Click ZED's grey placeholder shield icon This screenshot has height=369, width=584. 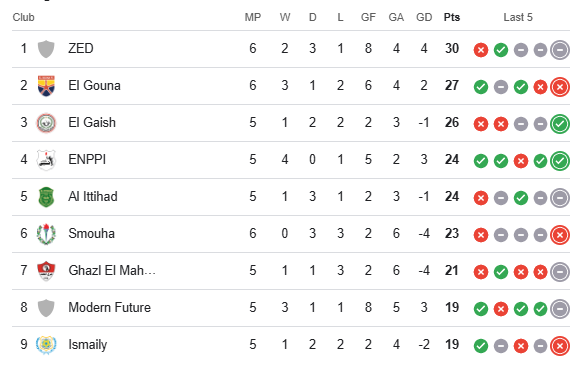click(46, 49)
